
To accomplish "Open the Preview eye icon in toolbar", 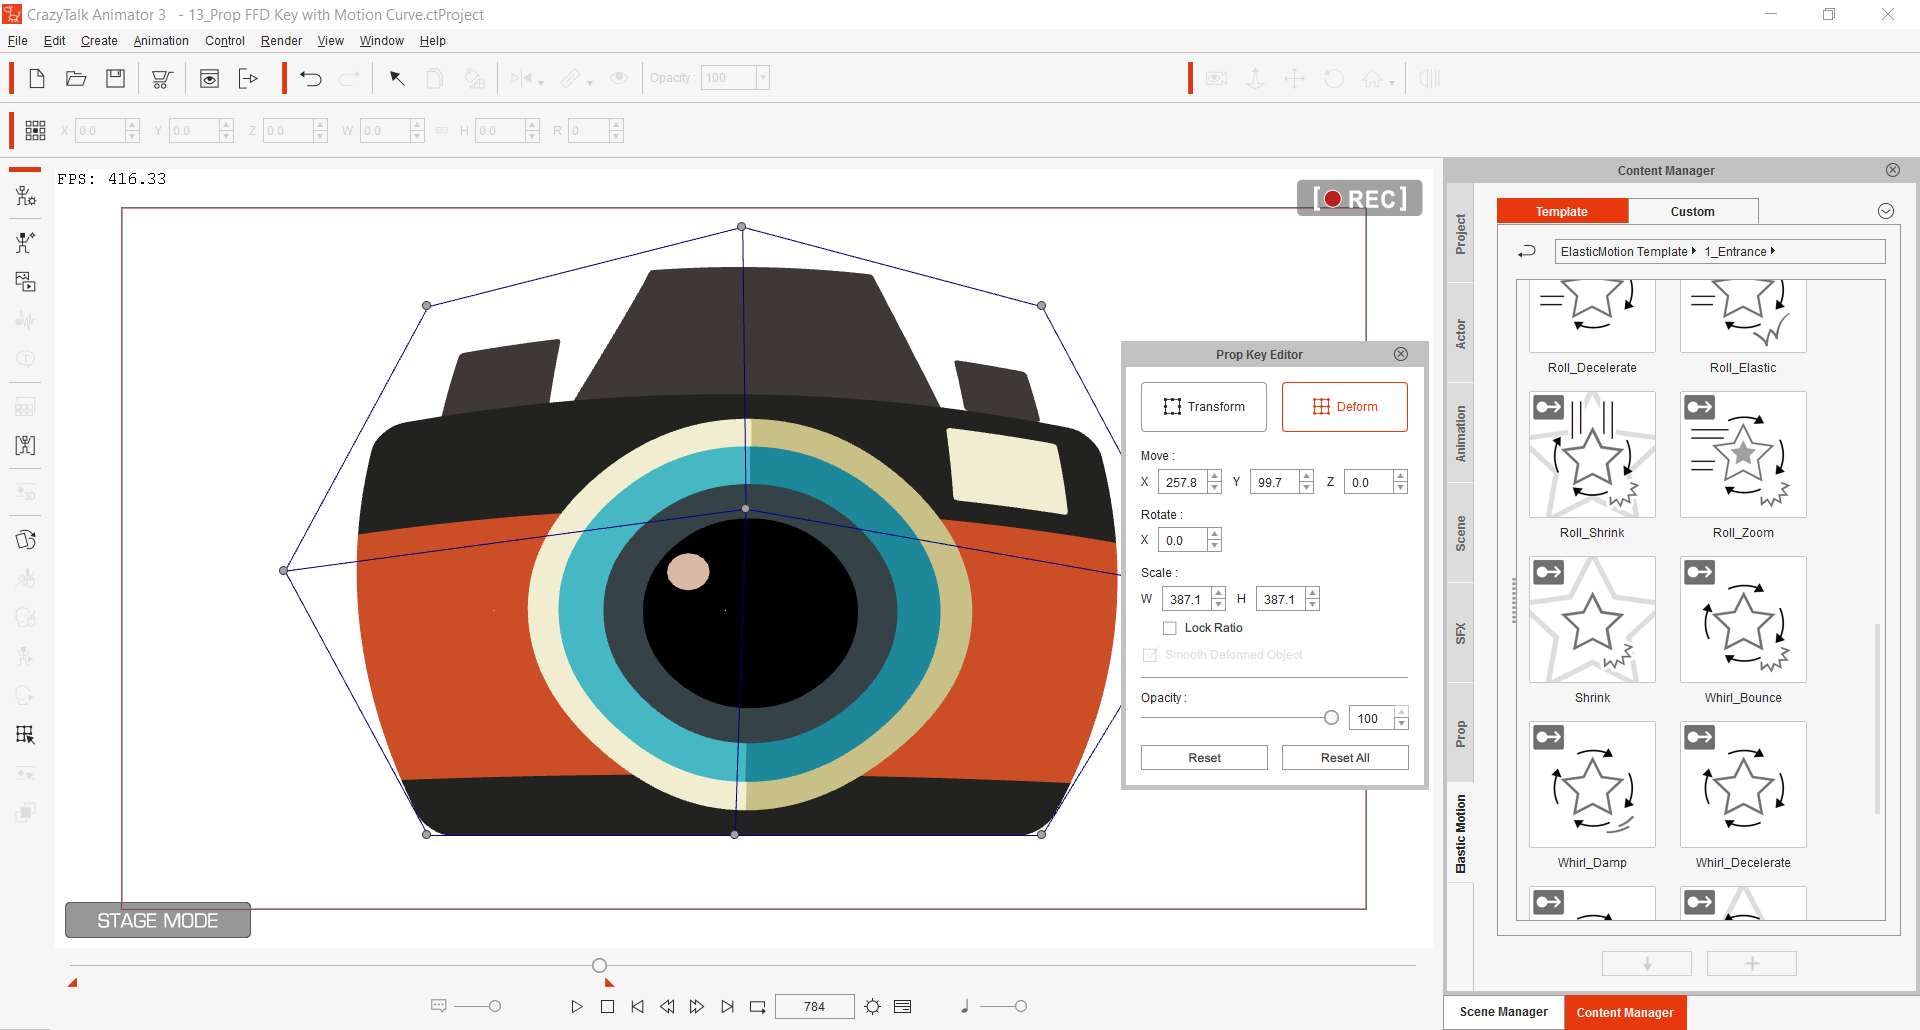I will pos(209,78).
